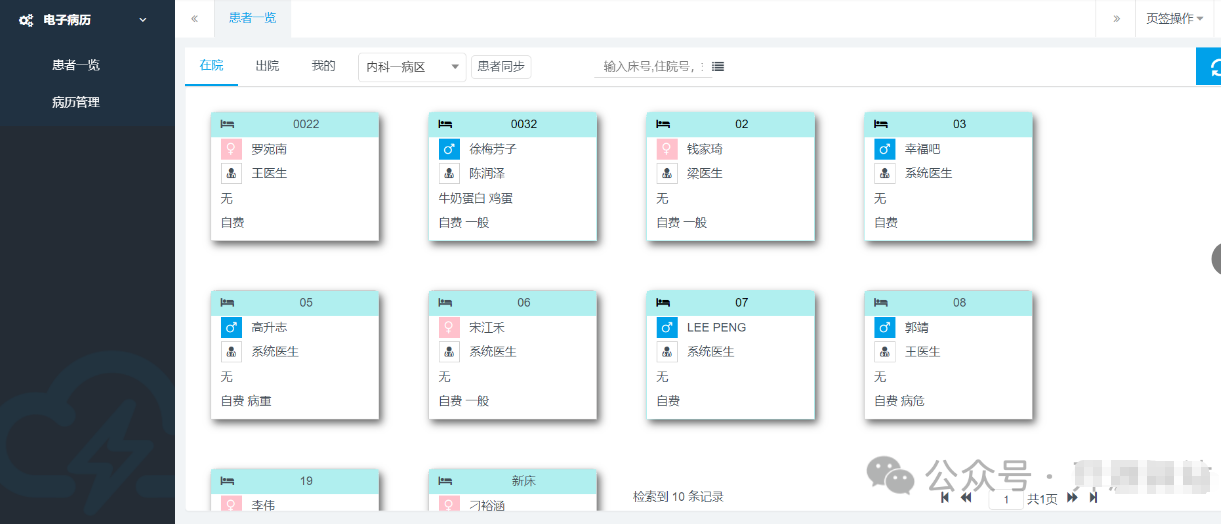This screenshot has height=524, width=1221.
Task: Click the female icon for 宋江禾
Action: tap(449, 327)
